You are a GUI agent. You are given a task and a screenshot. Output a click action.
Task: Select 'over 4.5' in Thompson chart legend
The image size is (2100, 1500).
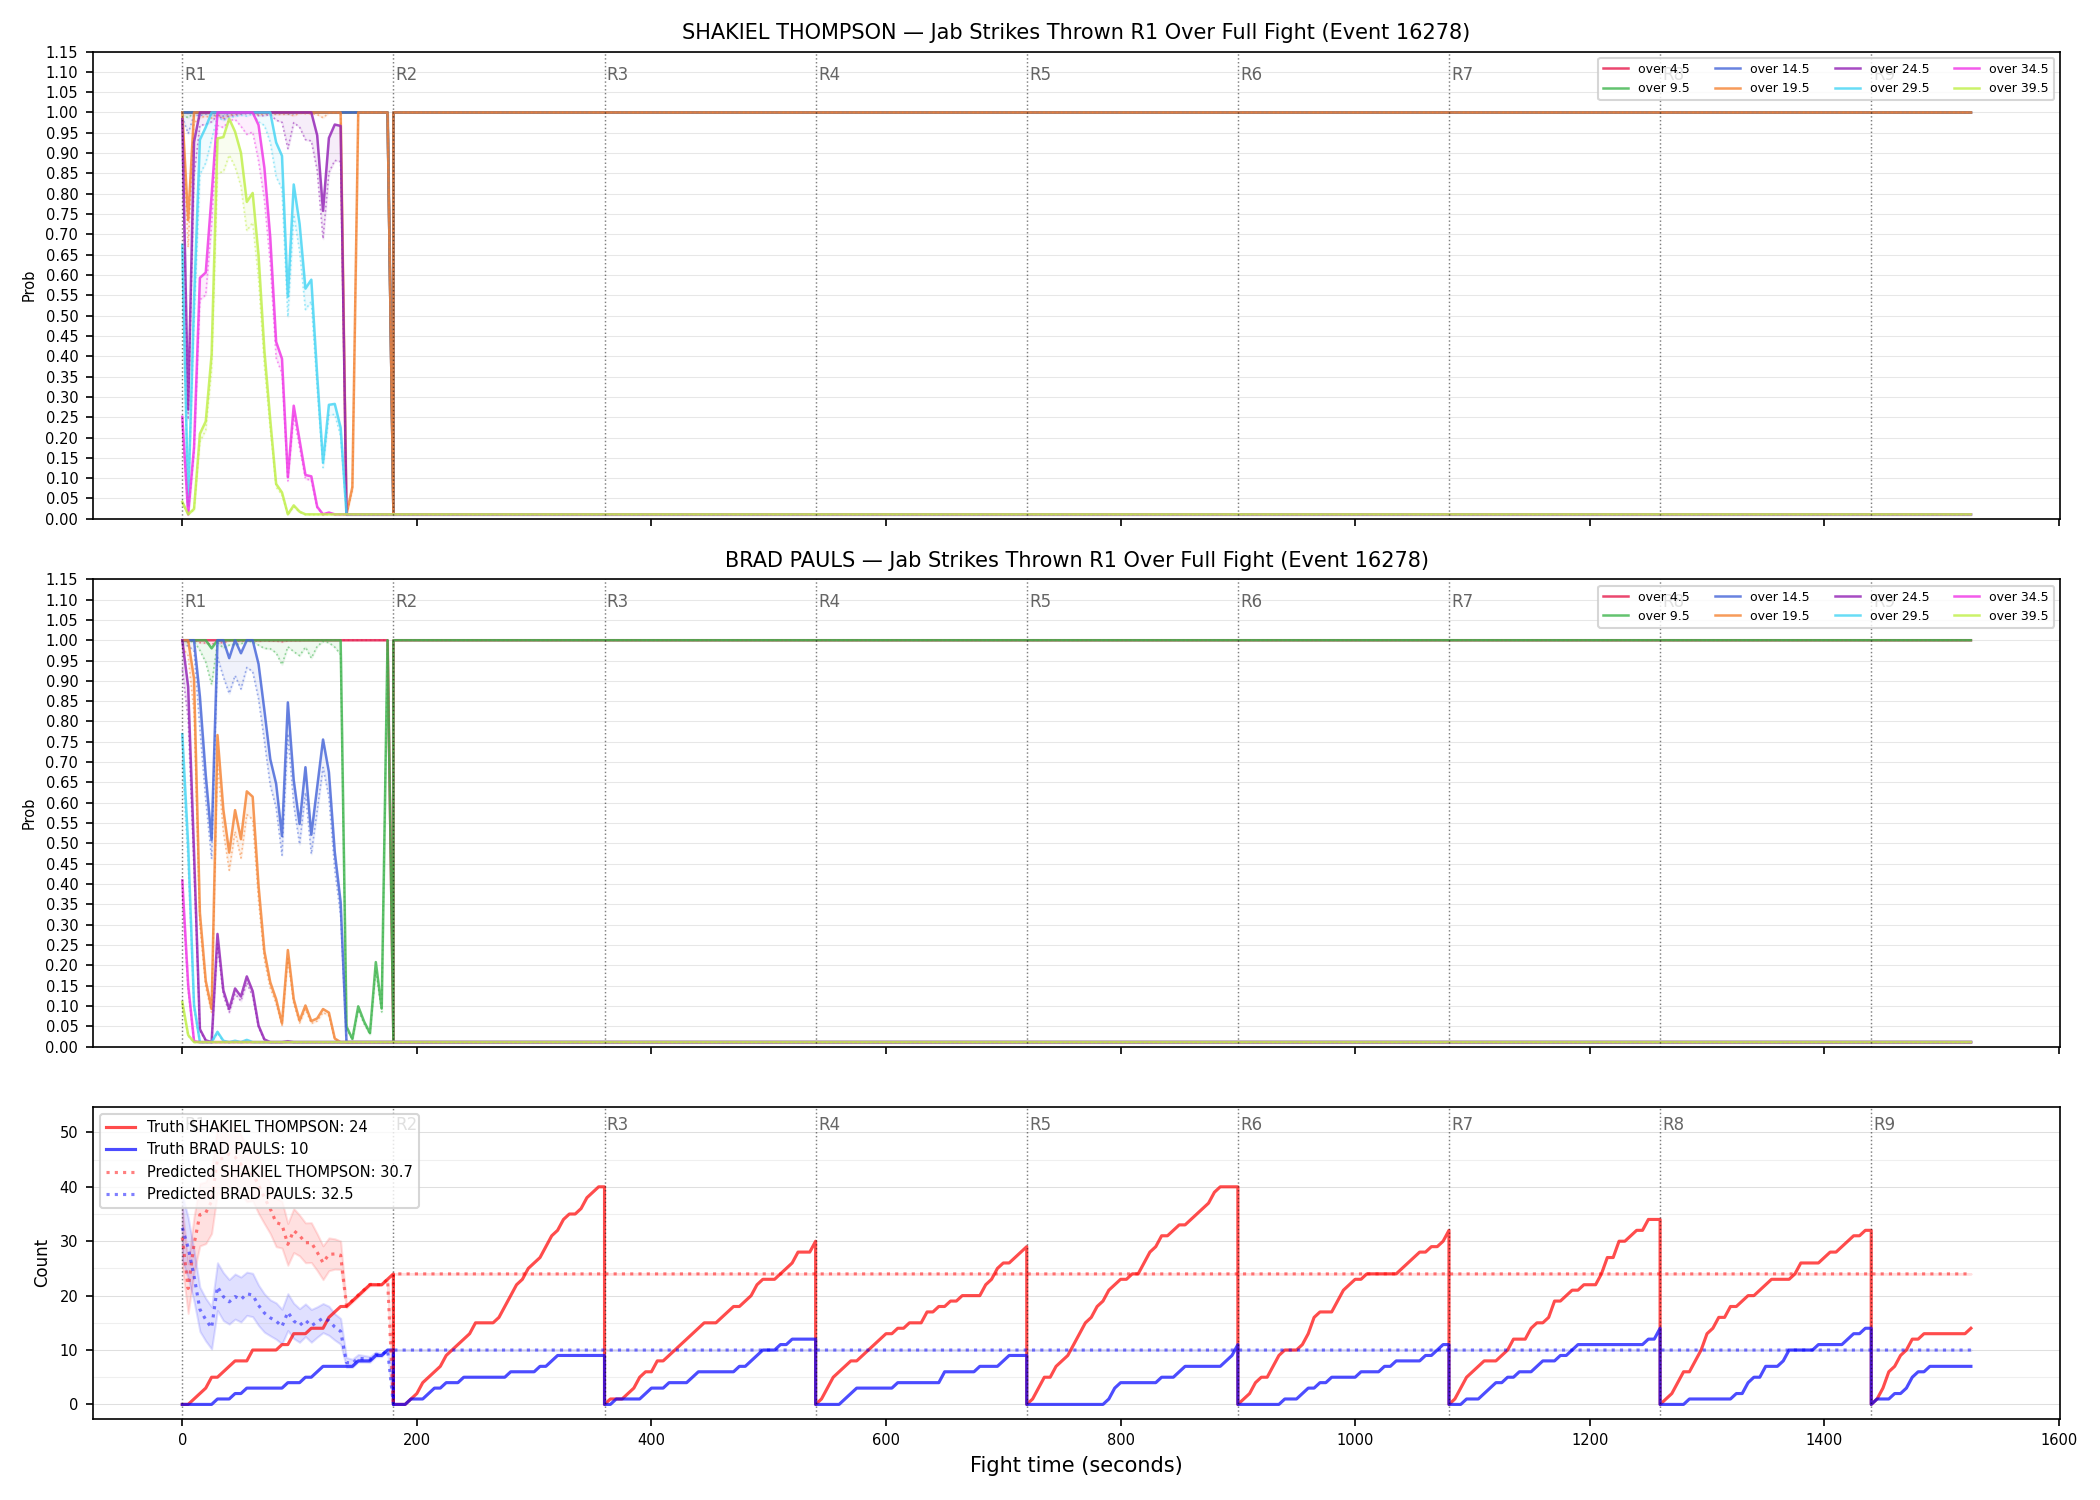coord(1646,69)
